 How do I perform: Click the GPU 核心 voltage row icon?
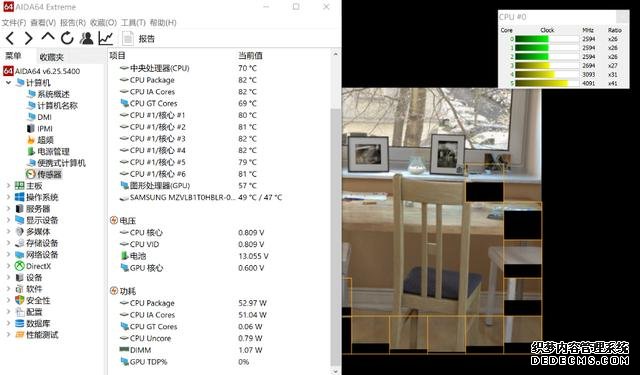click(x=124, y=268)
